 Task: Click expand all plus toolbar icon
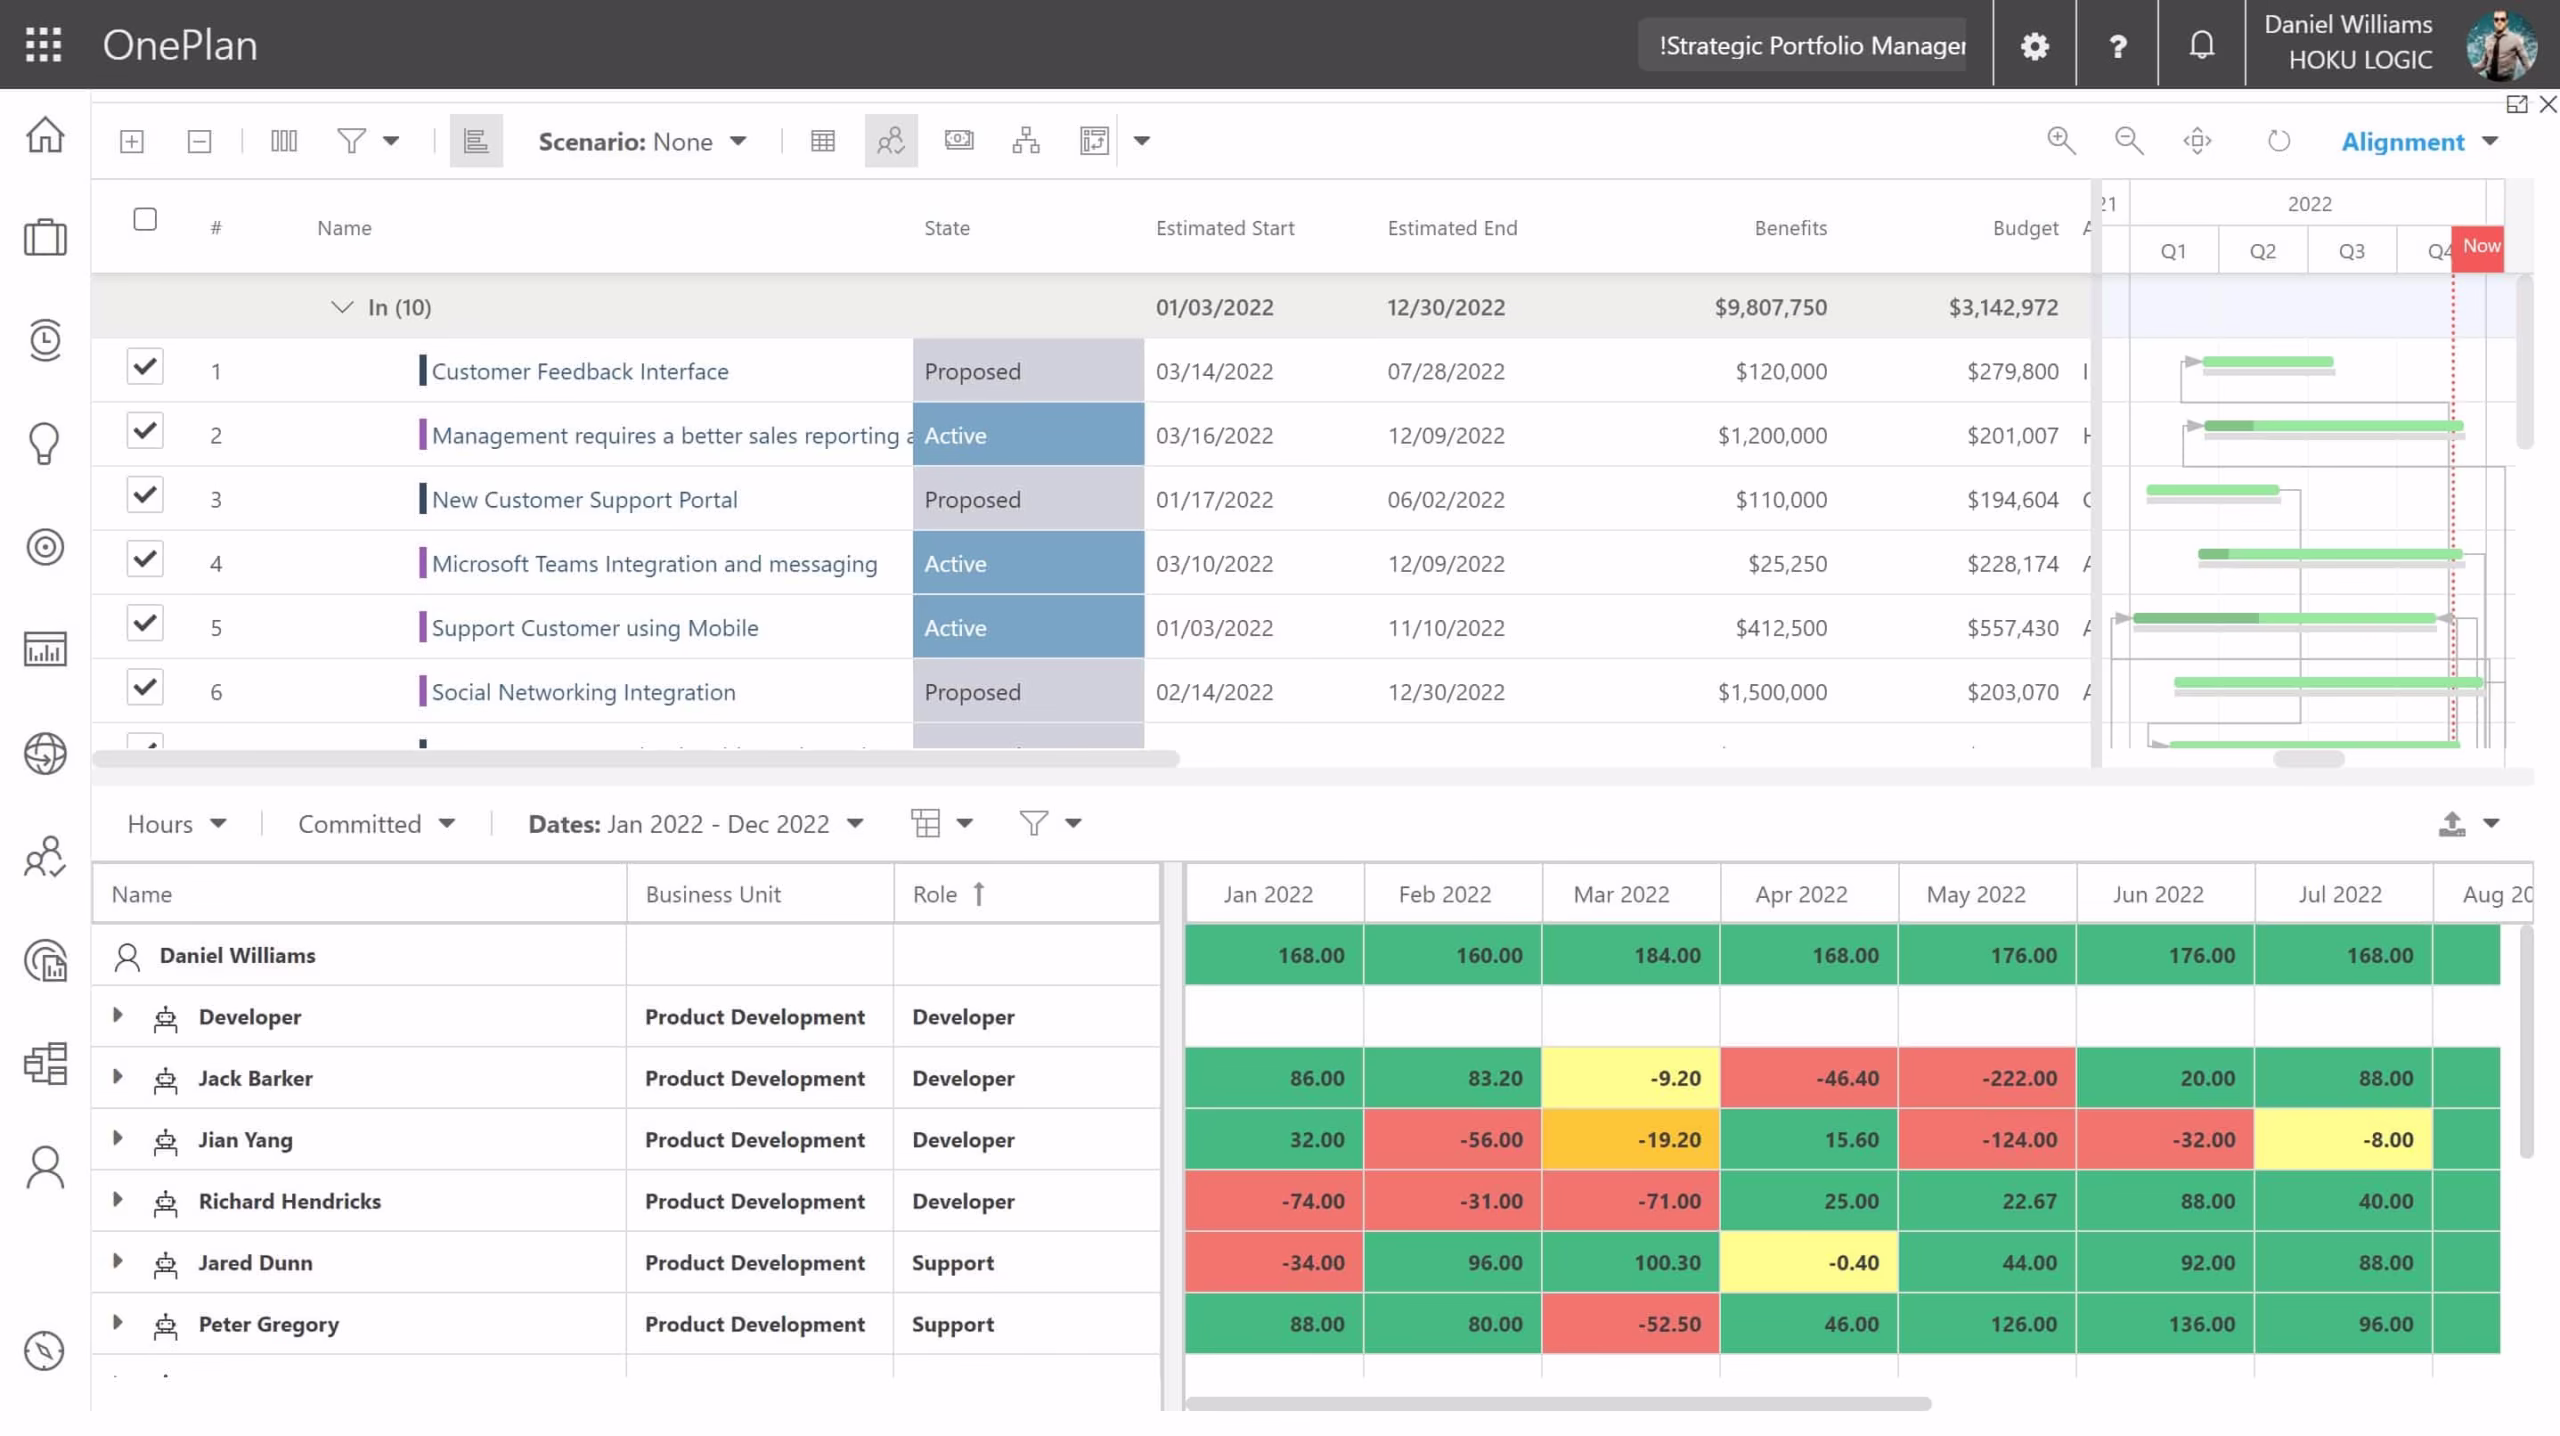(131, 141)
